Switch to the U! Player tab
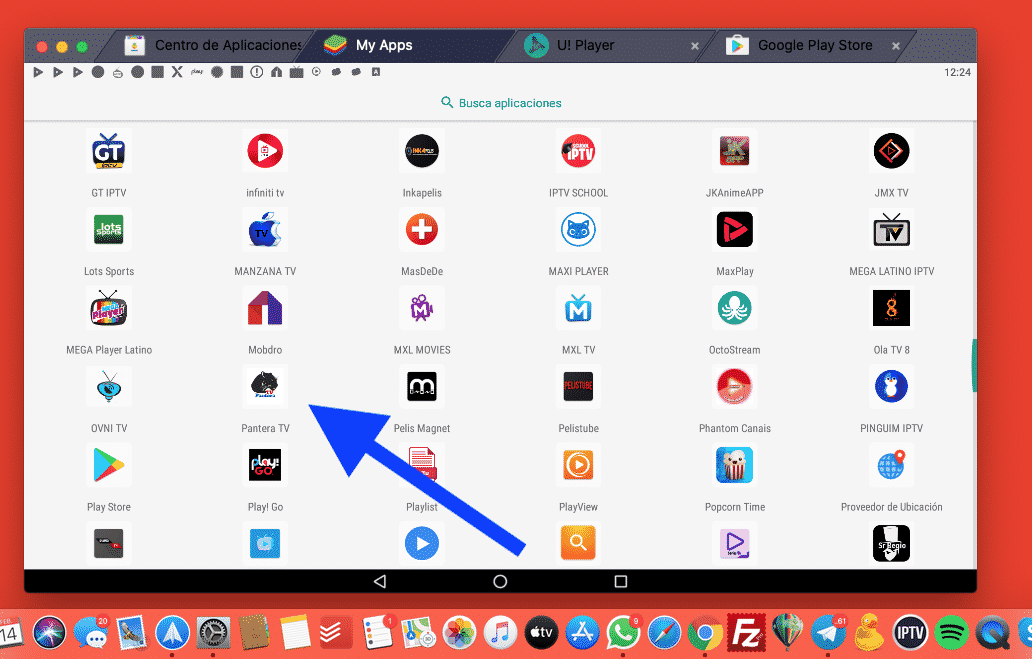Viewport: 1032px width, 659px height. [580, 45]
